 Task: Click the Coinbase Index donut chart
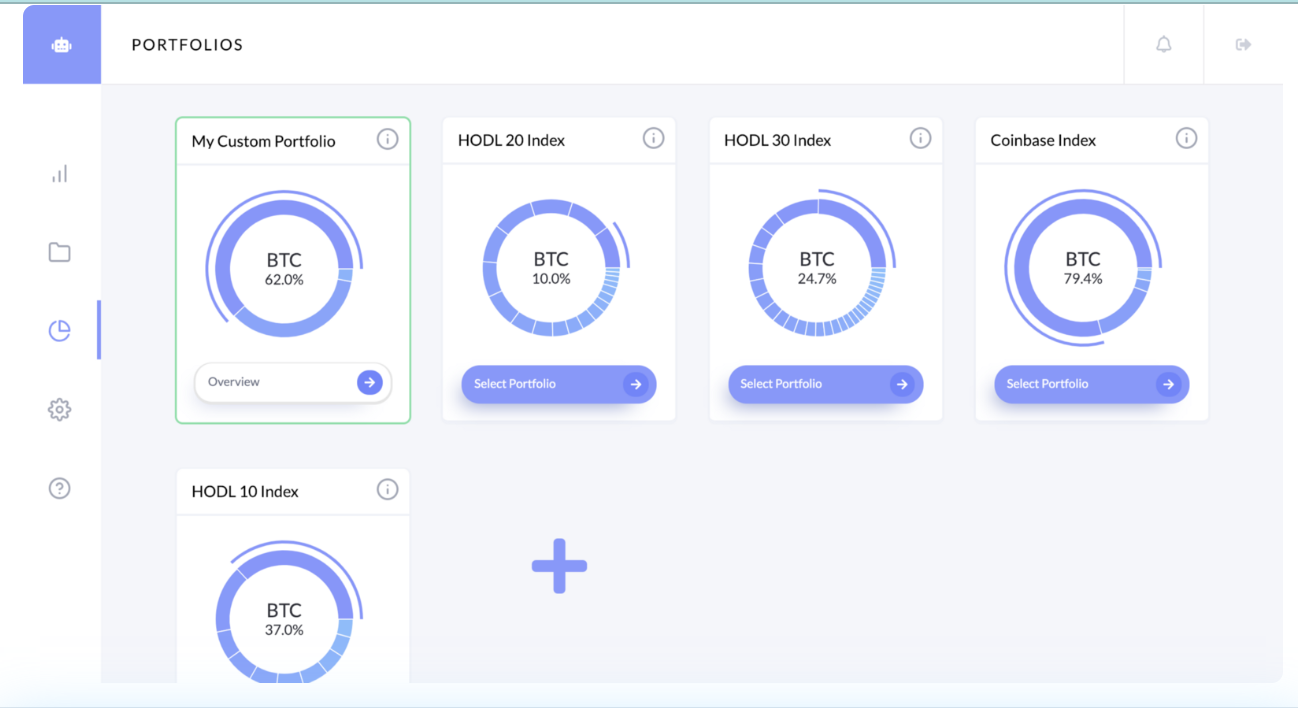[1083, 267]
